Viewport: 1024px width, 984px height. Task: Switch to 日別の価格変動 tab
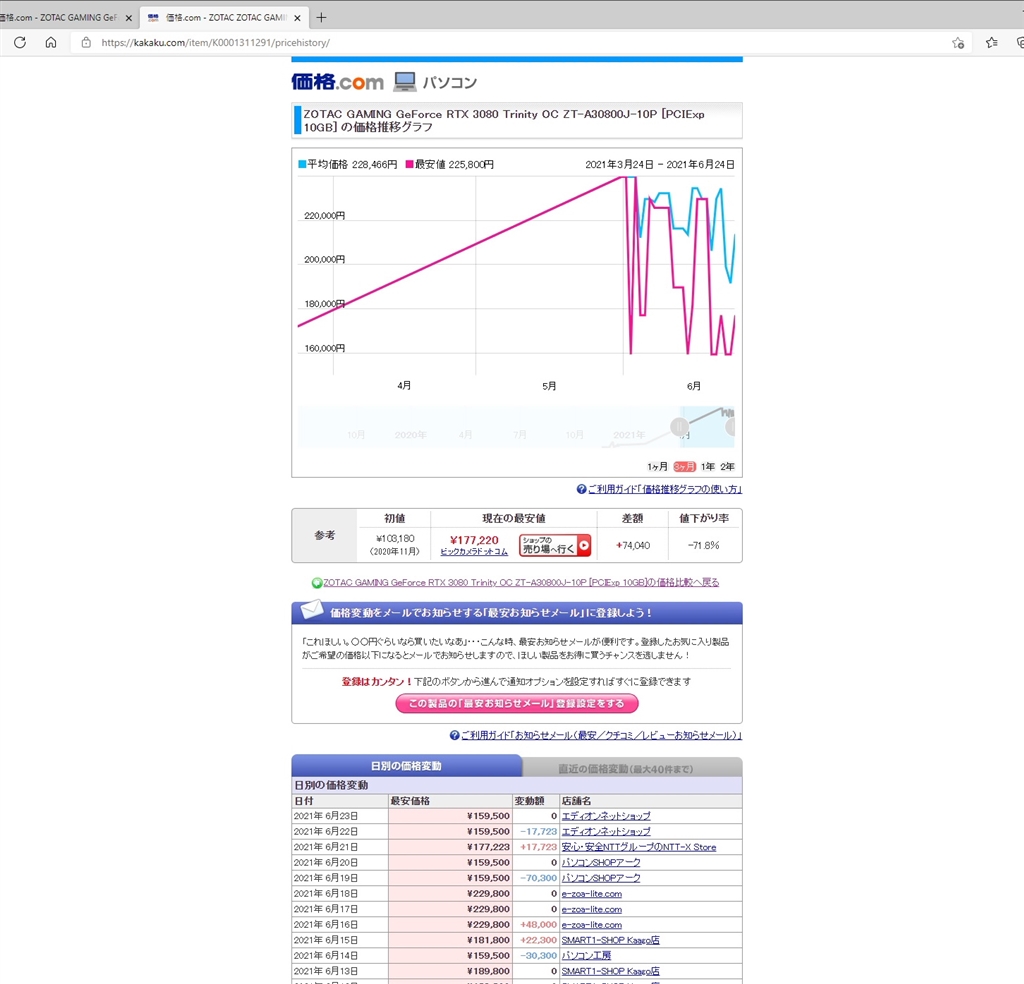click(406, 766)
